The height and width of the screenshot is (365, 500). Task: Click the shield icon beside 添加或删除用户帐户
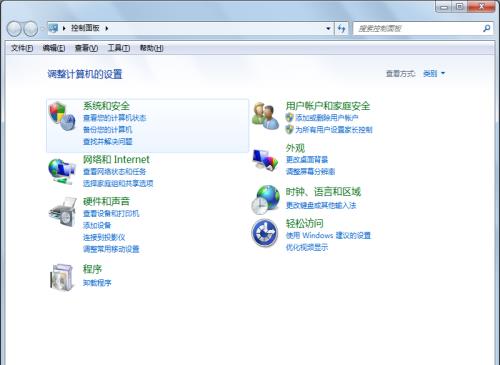coord(289,117)
